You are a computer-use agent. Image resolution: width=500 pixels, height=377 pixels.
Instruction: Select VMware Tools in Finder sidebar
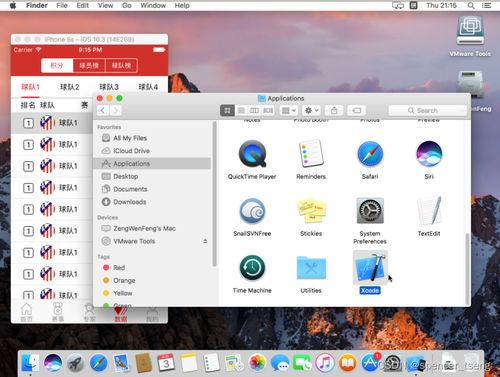click(152, 241)
